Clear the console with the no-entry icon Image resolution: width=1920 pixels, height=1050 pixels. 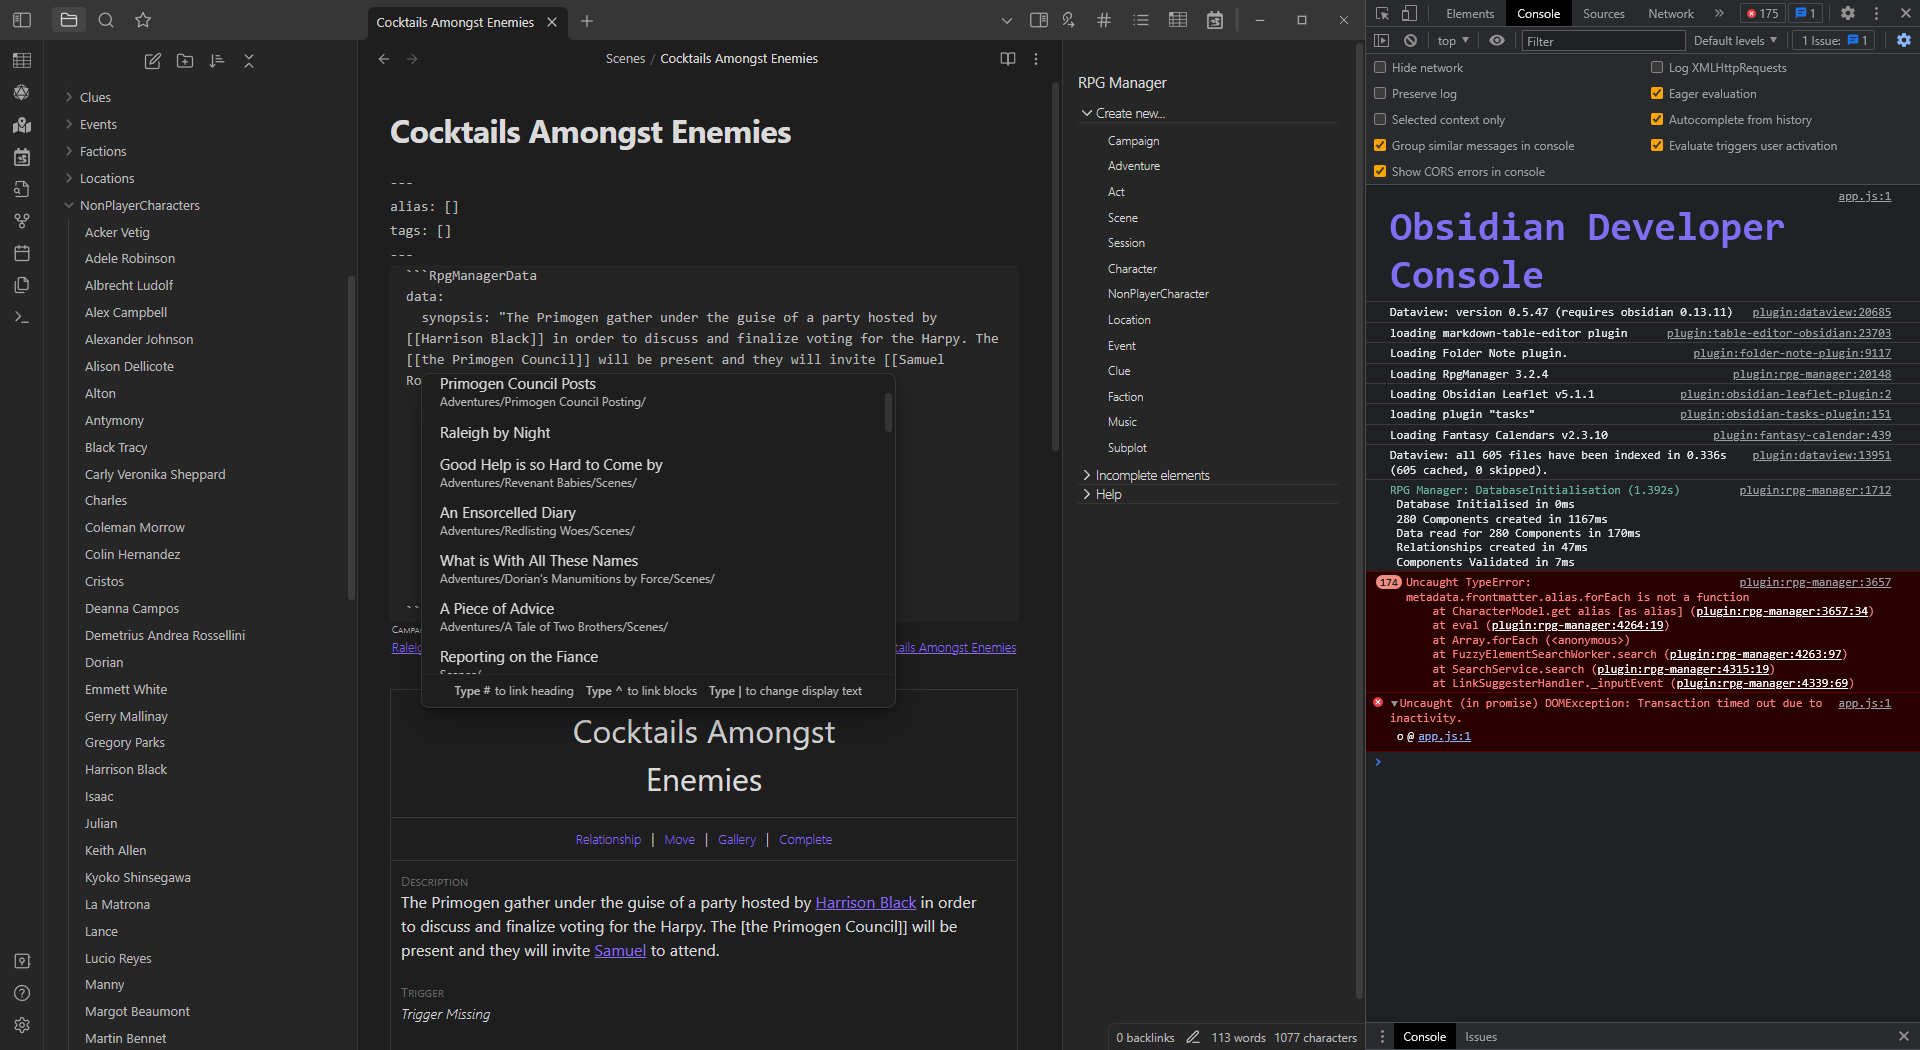(1411, 41)
